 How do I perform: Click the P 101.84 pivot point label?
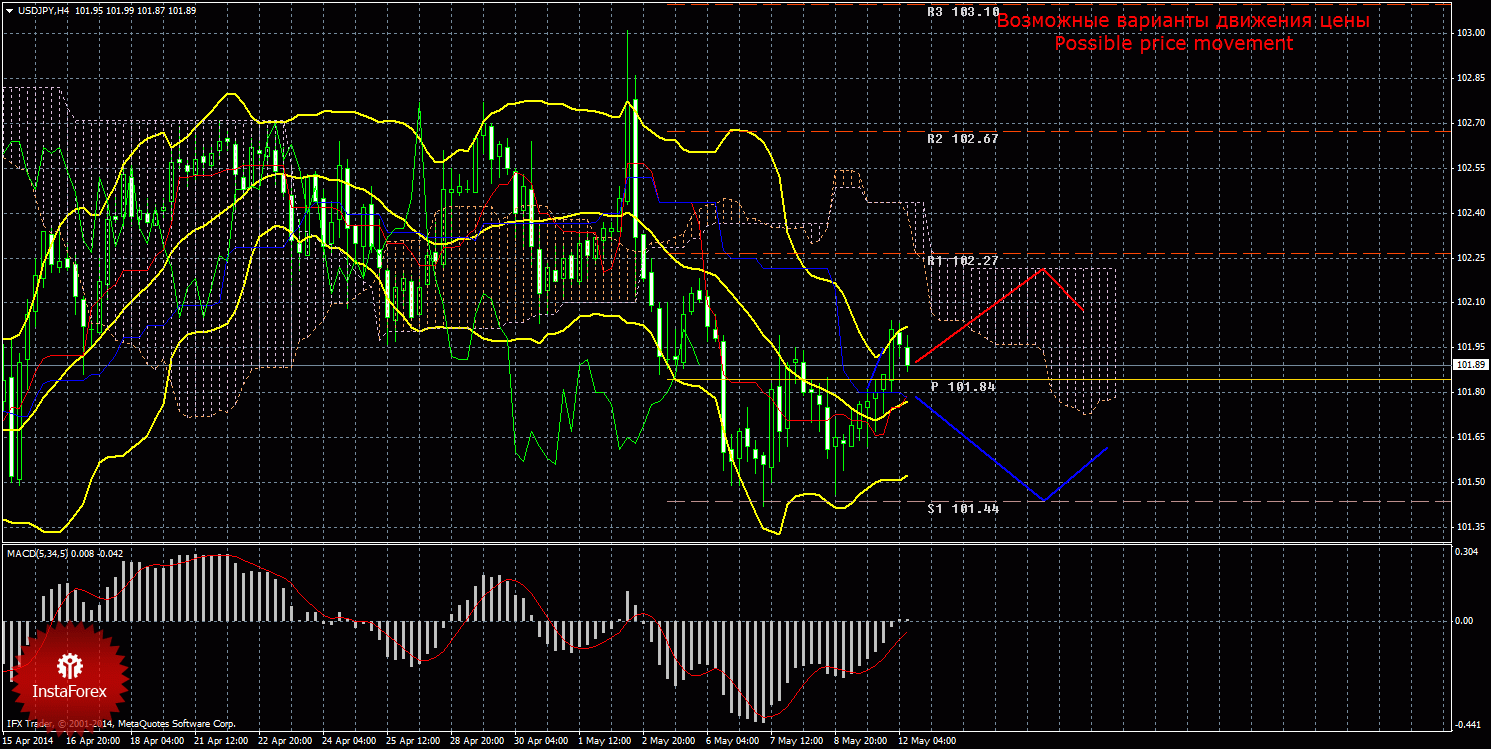963,386
